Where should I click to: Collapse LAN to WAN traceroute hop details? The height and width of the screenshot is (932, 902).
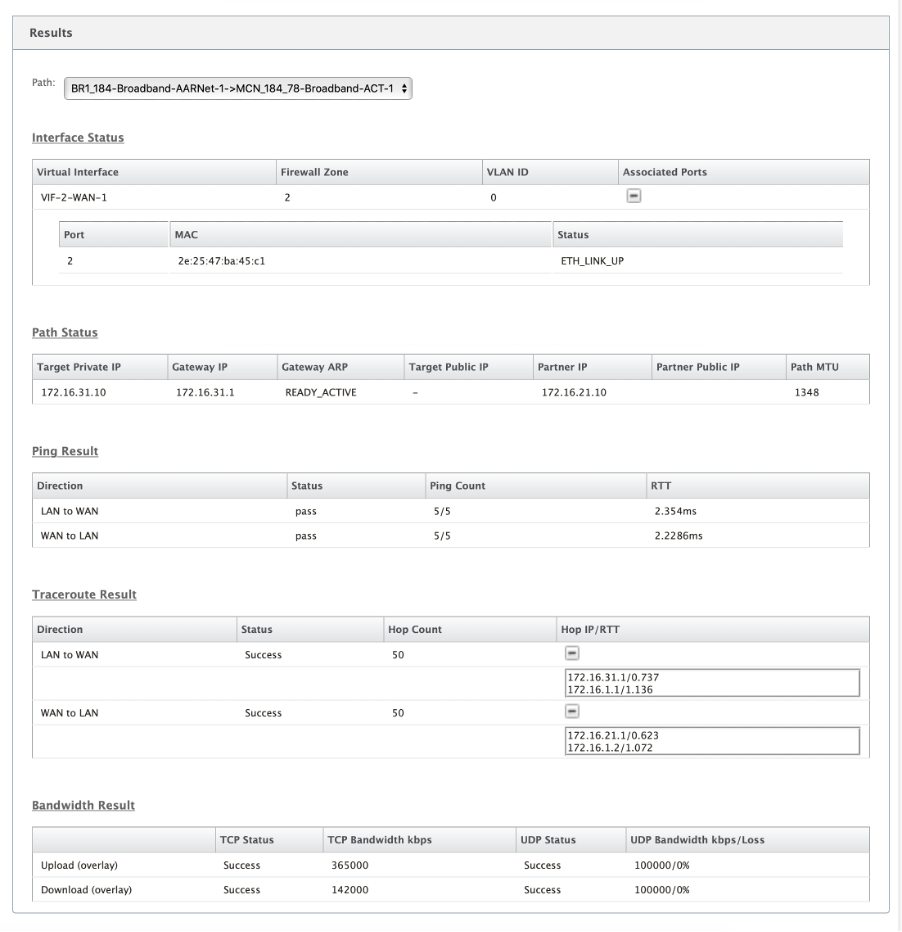pos(572,654)
